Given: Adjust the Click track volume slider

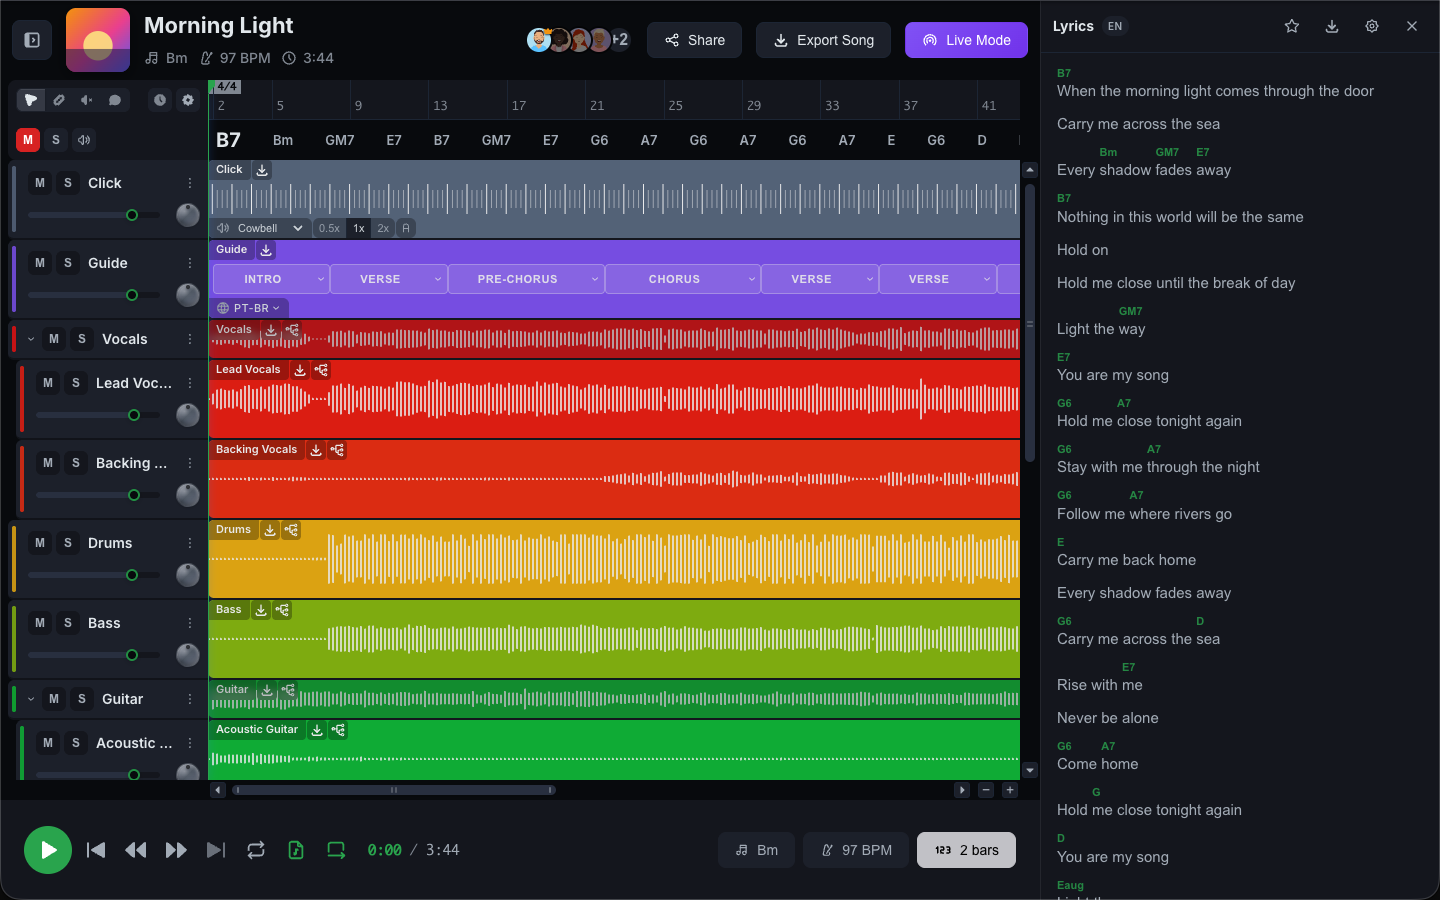Looking at the screenshot, I should (94, 215).
